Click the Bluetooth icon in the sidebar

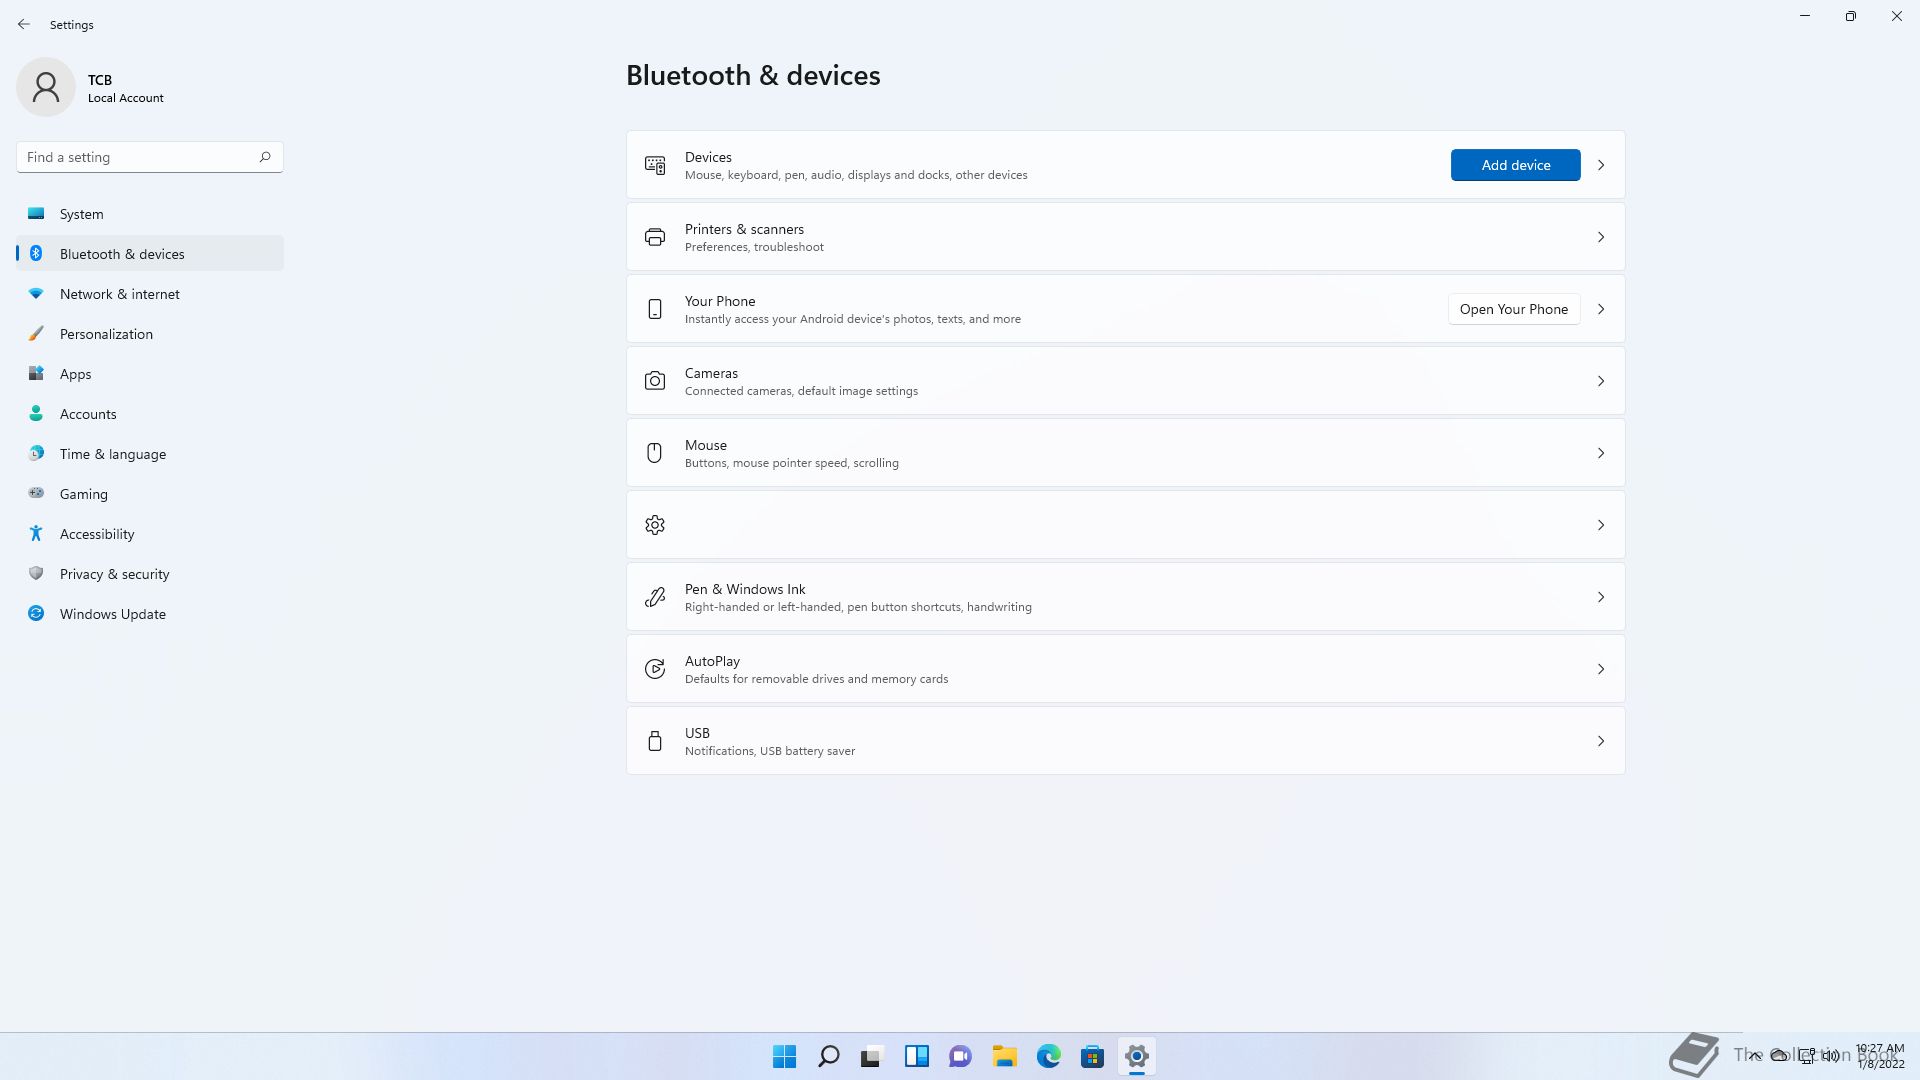point(36,254)
